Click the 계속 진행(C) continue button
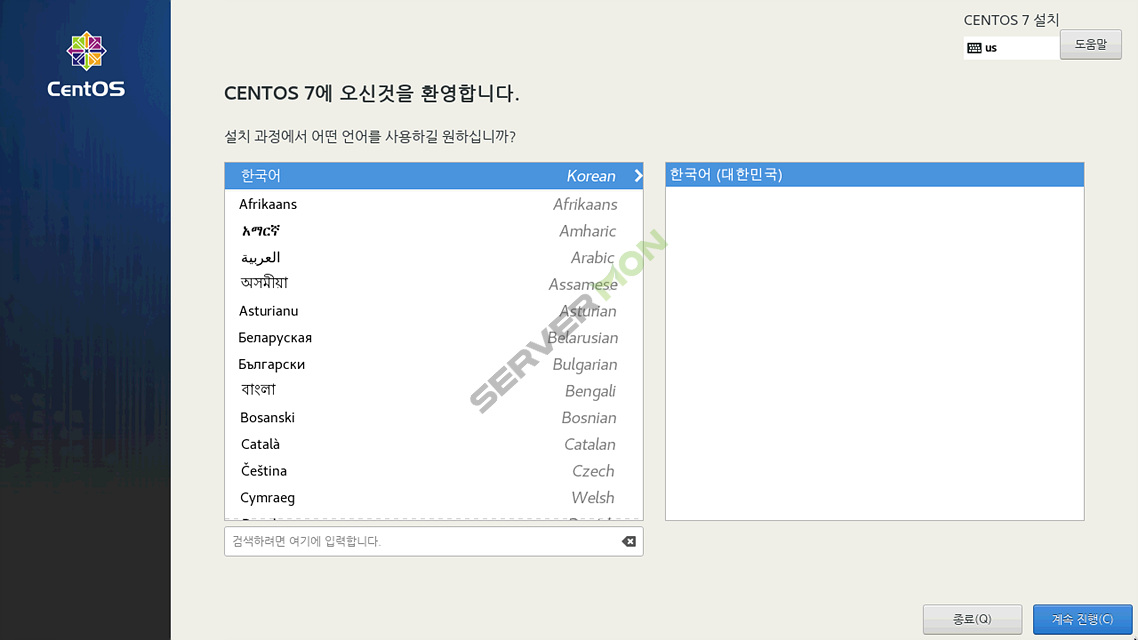Viewport: 1138px width, 640px height. (1082, 619)
